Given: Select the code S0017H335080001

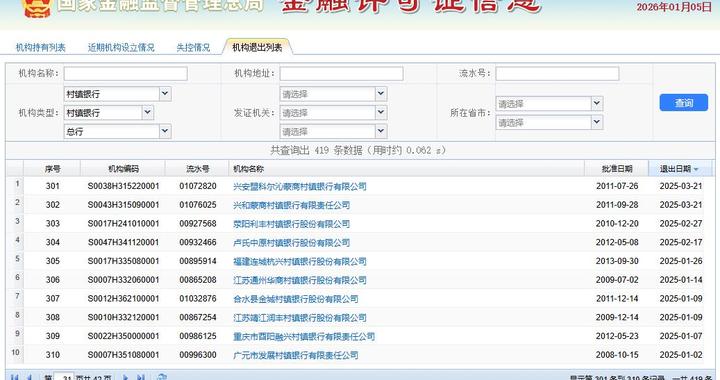Looking at the screenshot, I should pos(123,261).
